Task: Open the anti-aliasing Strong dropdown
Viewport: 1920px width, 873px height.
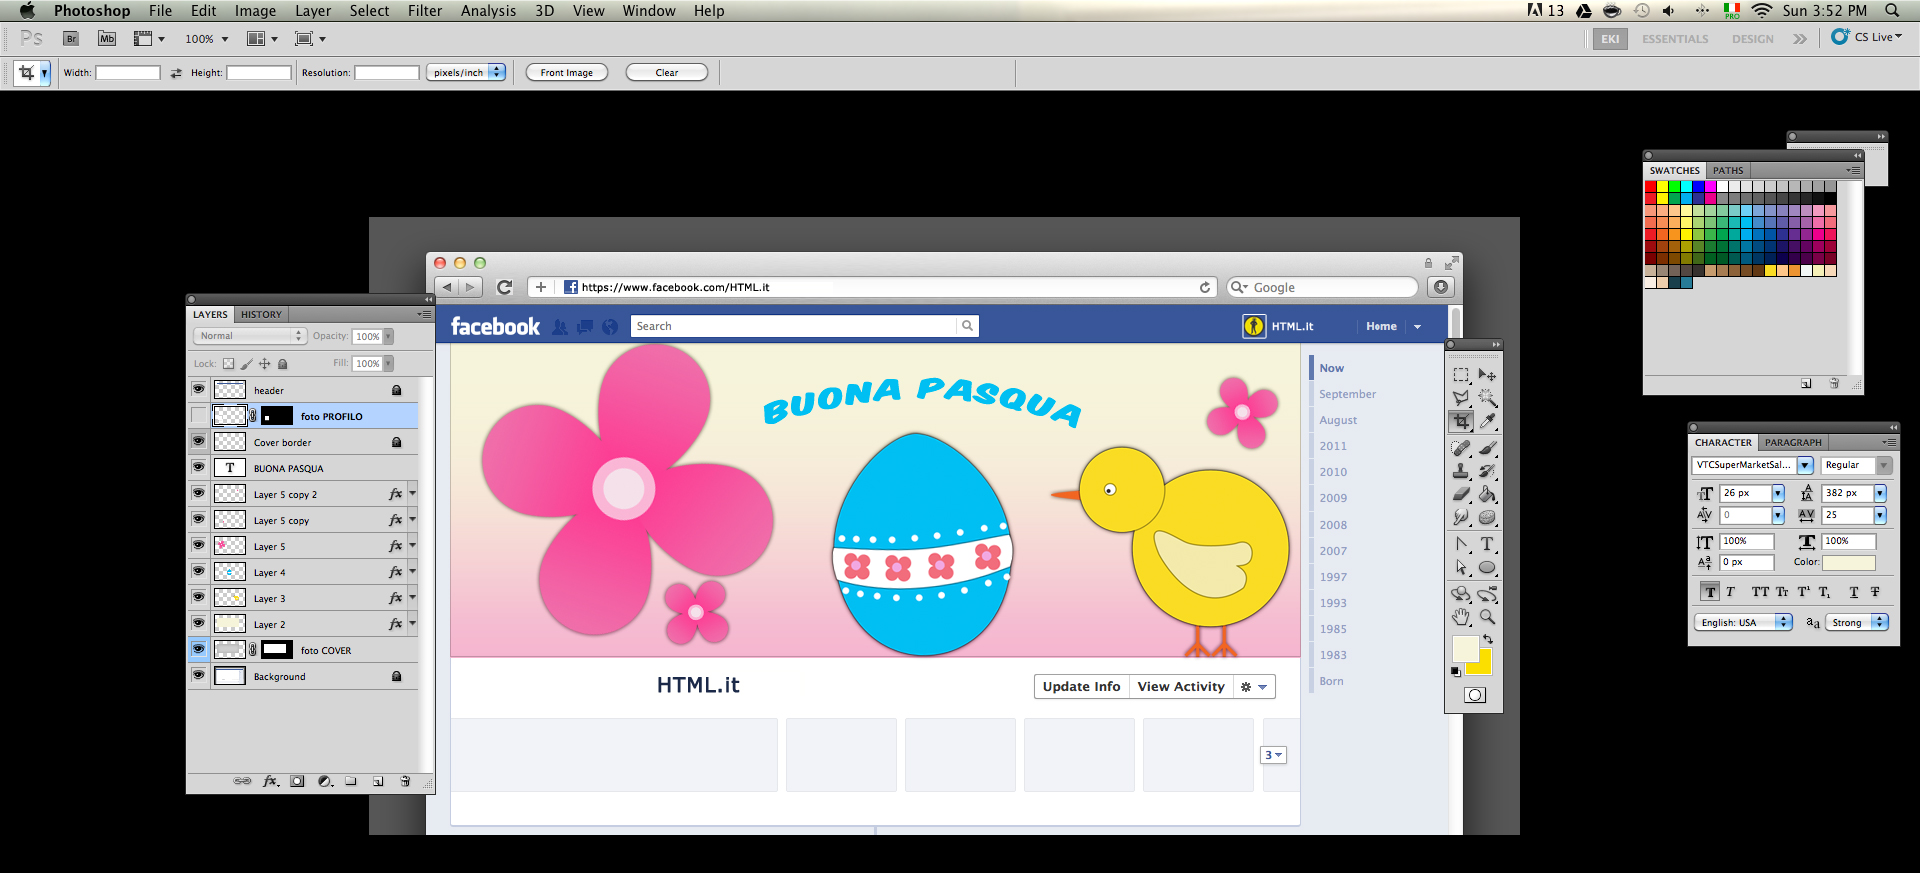Action: (x=1857, y=622)
